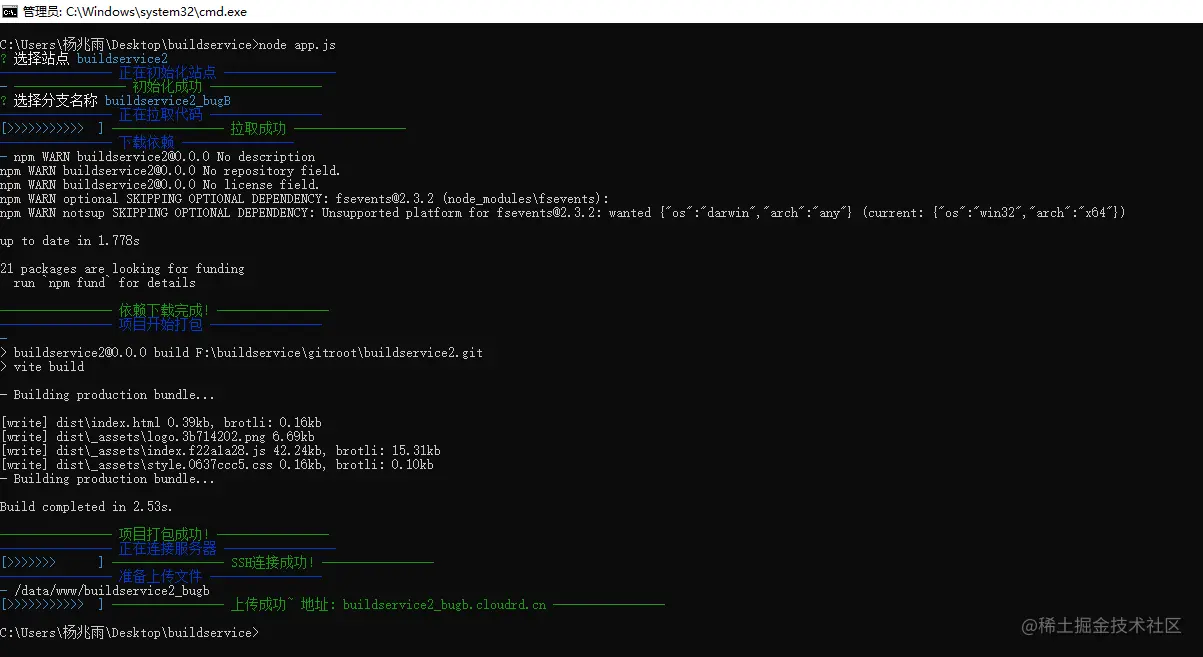Click the 'index.f22a1a28.js 42.24kb' write line
The height and width of the screenshot is (657, 1203).
220,451
